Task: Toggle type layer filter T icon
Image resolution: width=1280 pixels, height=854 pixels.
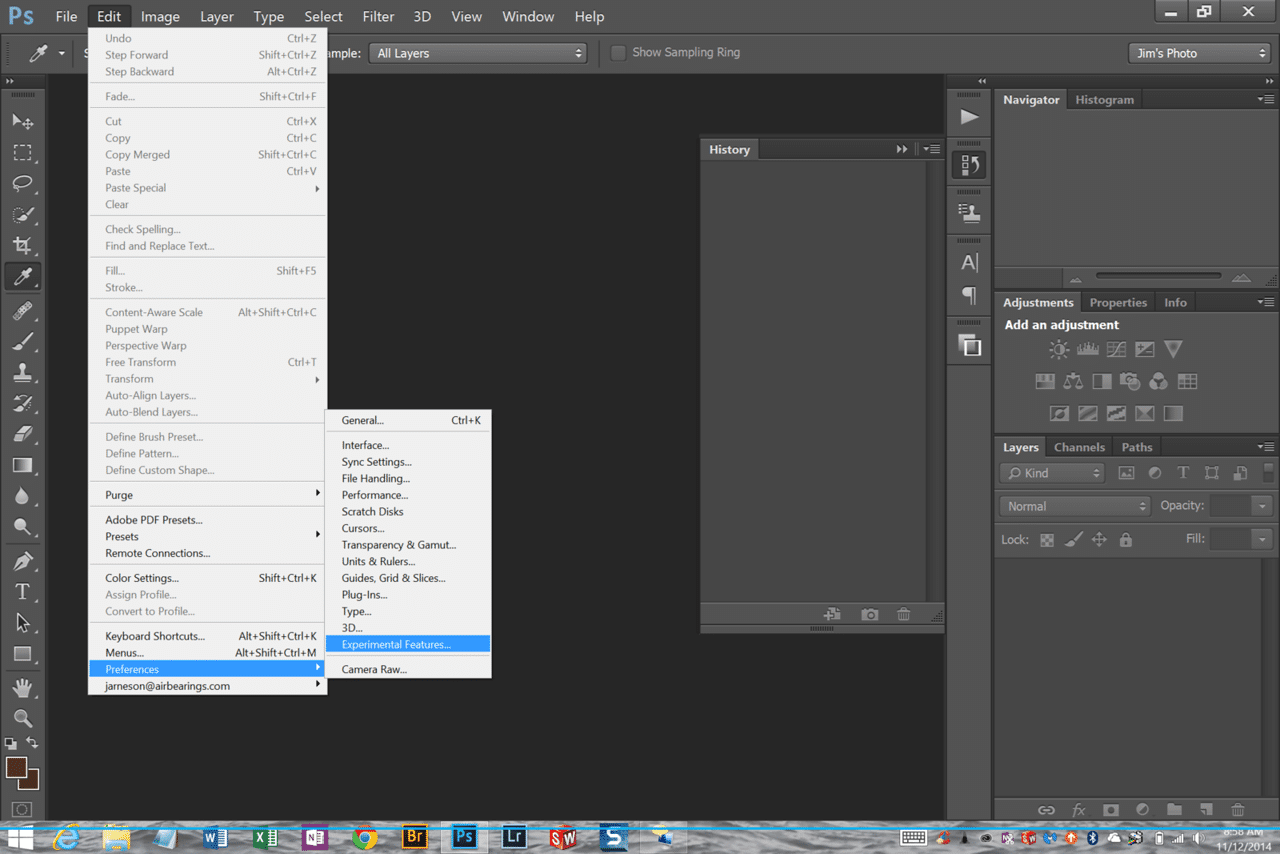Action: click(1183, 473)
